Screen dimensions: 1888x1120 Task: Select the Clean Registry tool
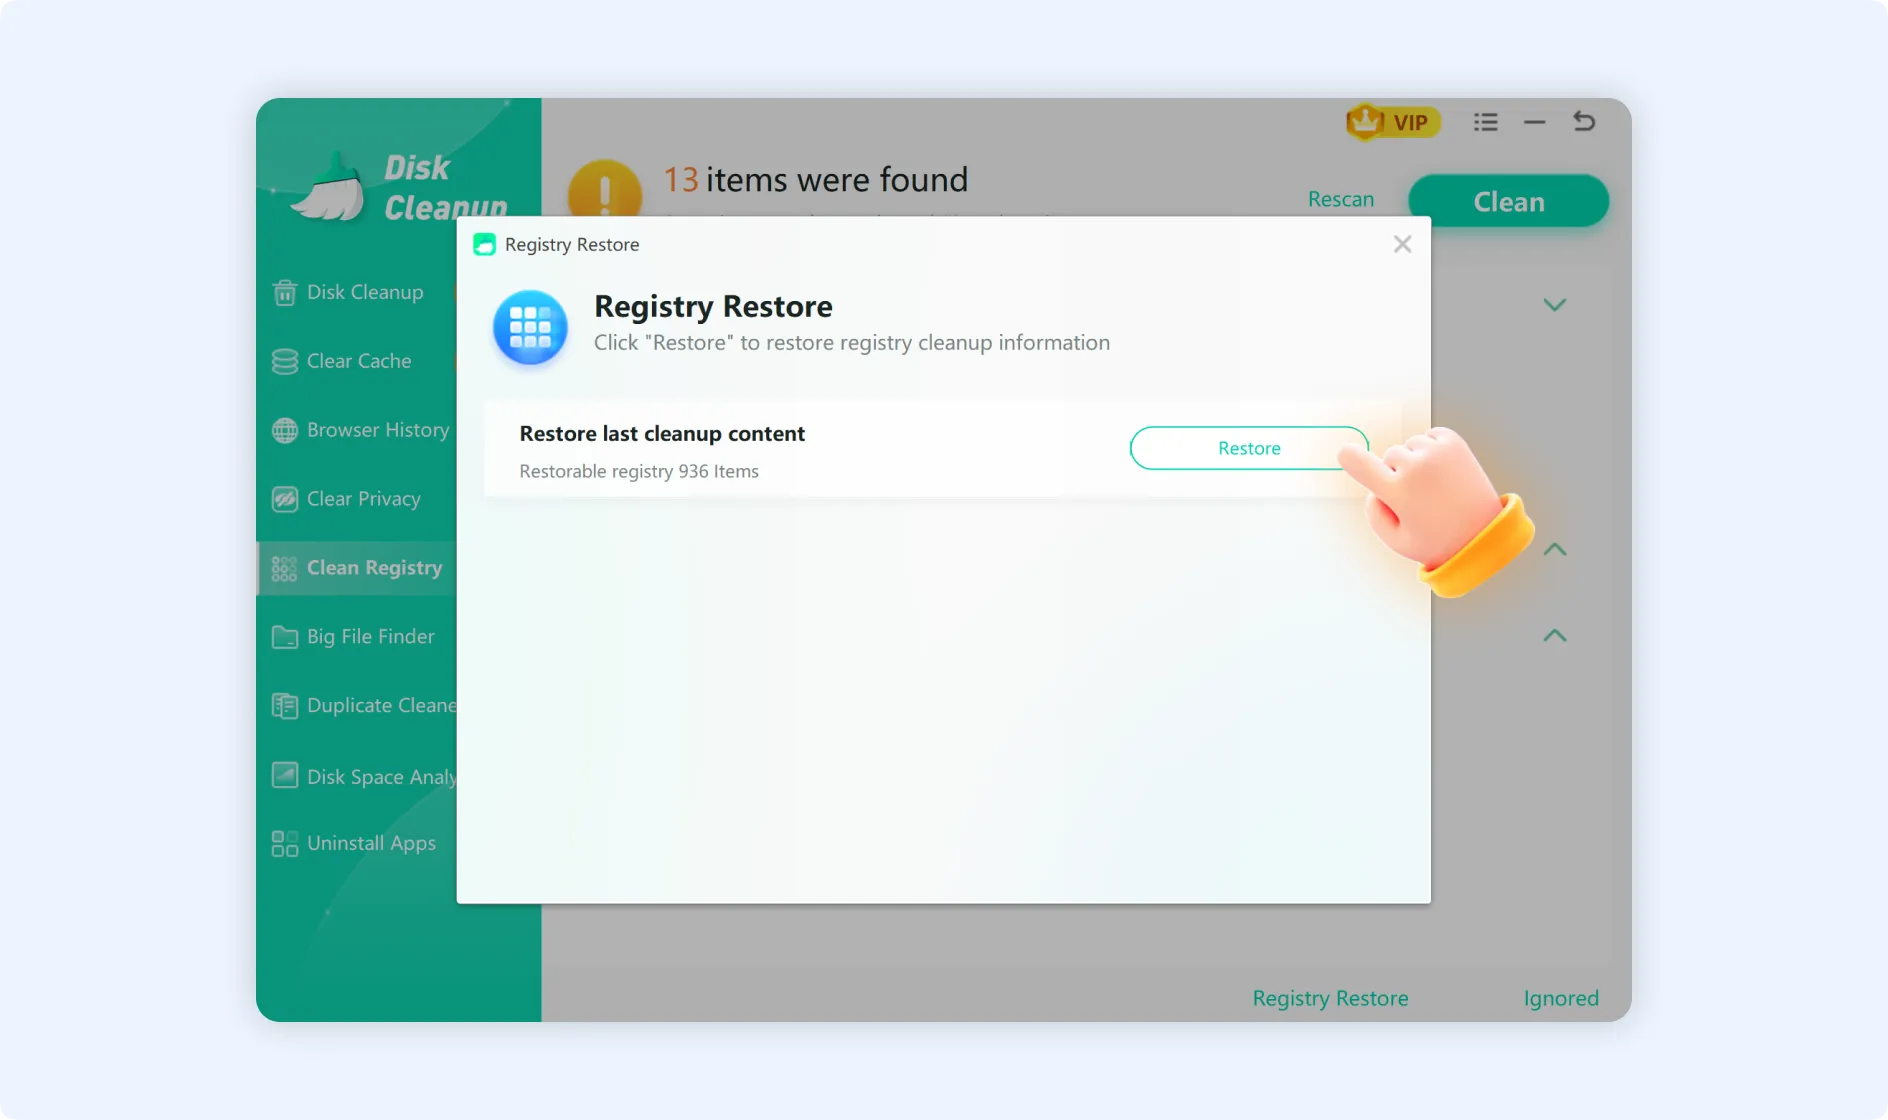tap(374, 567)
